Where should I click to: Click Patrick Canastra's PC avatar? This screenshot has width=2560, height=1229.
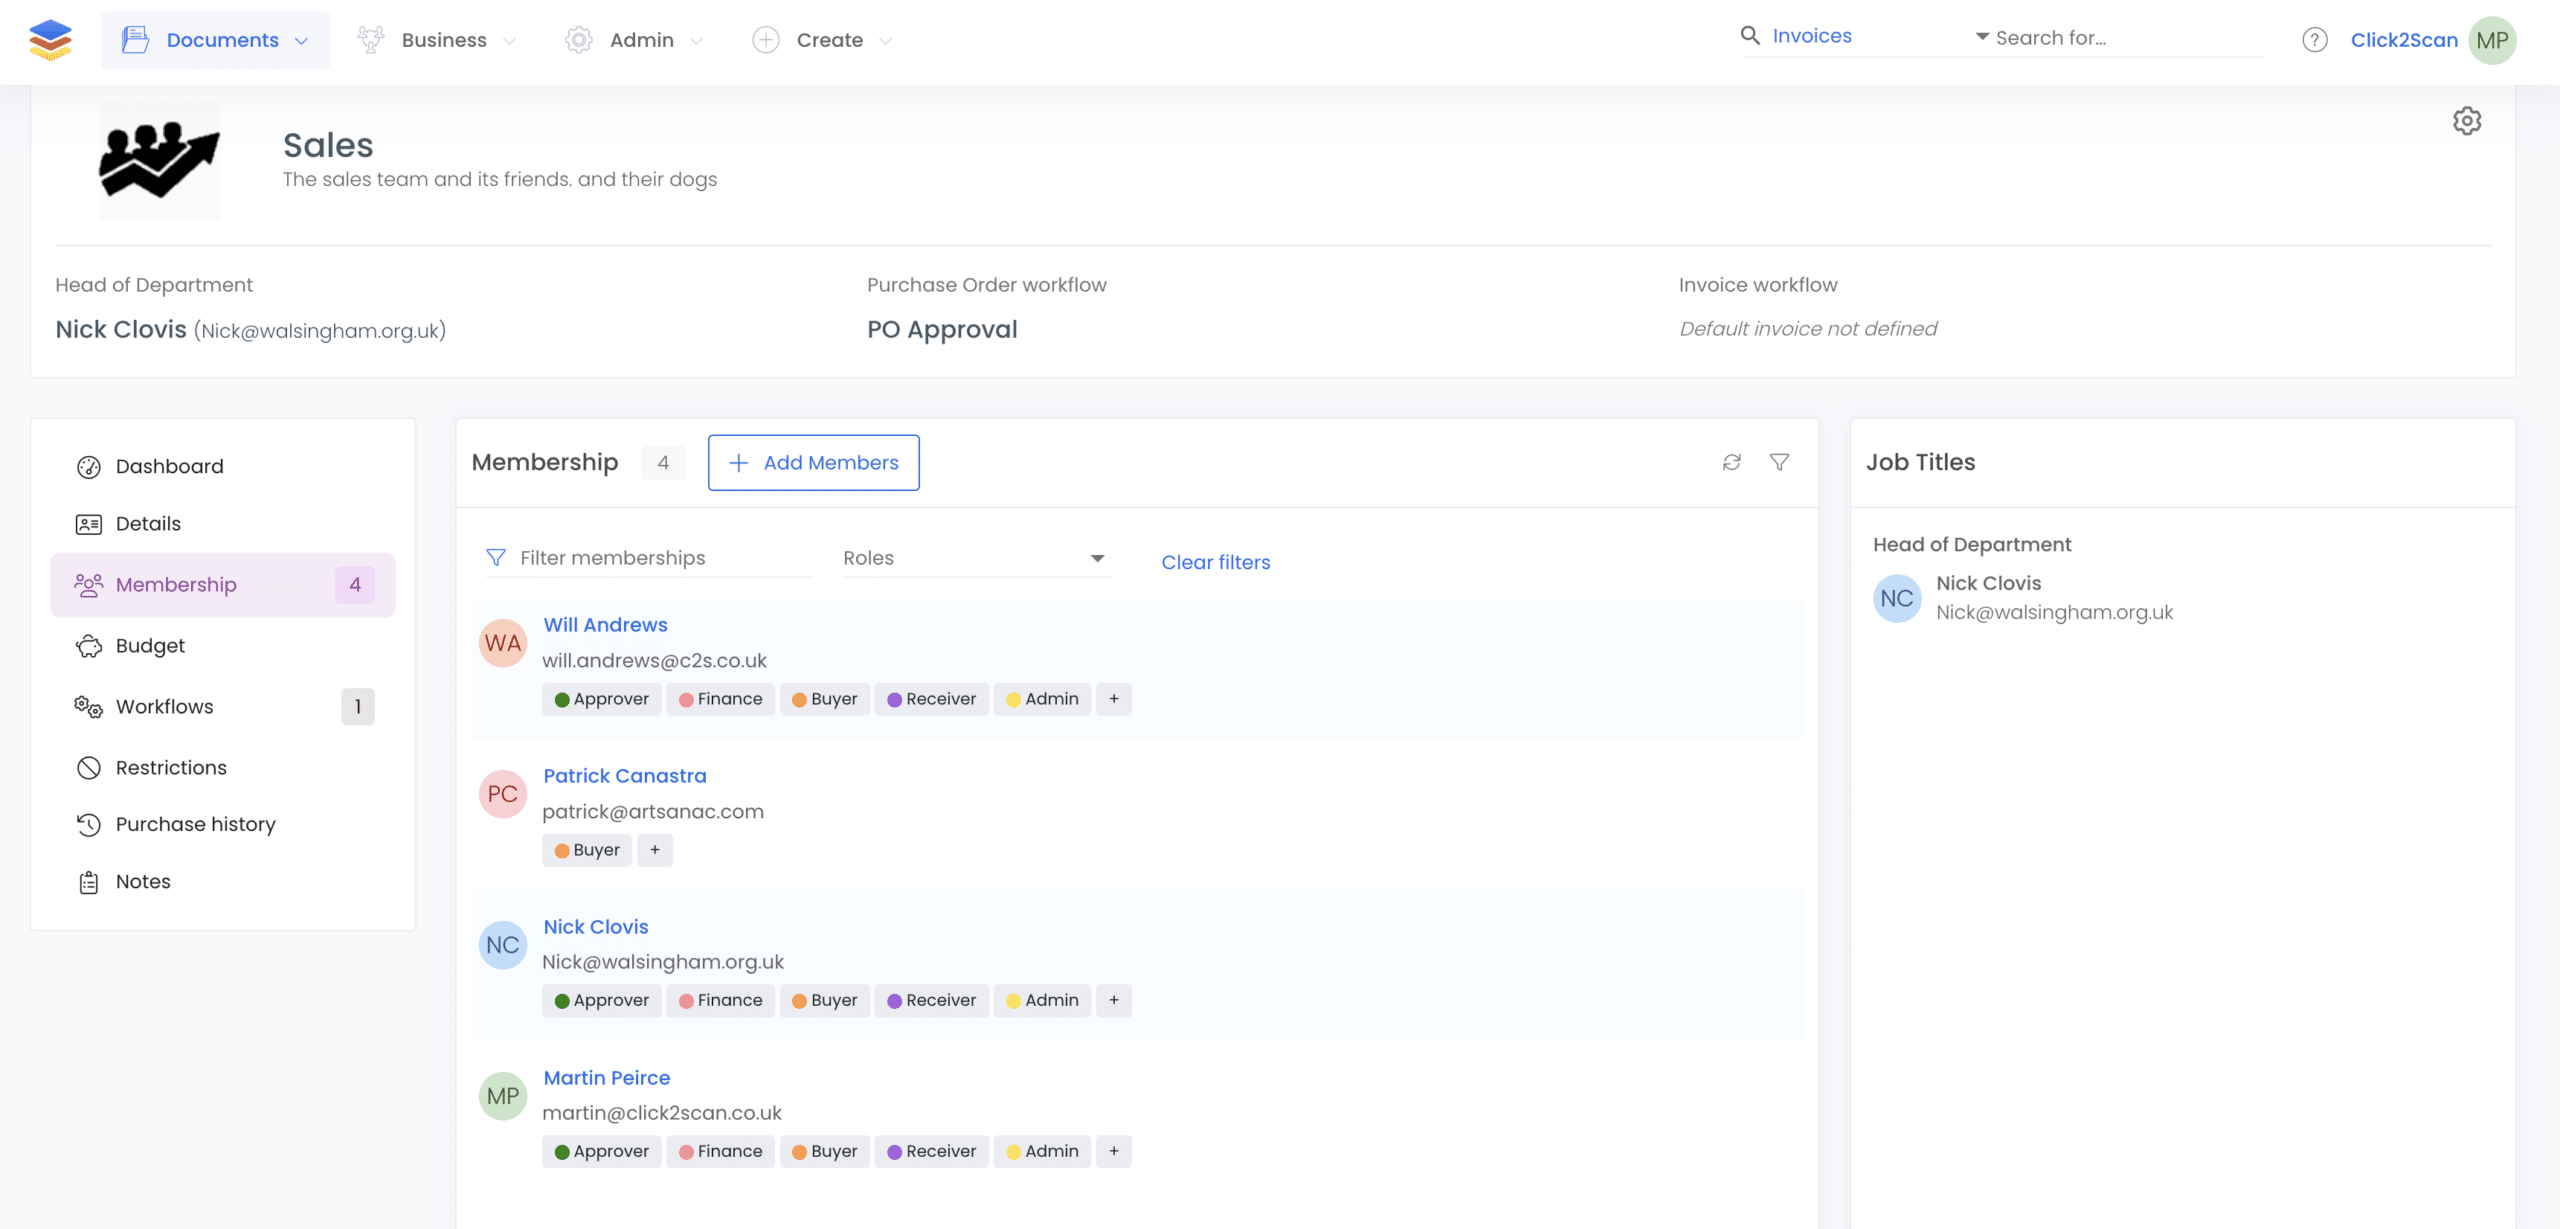(x=503, y=794)
